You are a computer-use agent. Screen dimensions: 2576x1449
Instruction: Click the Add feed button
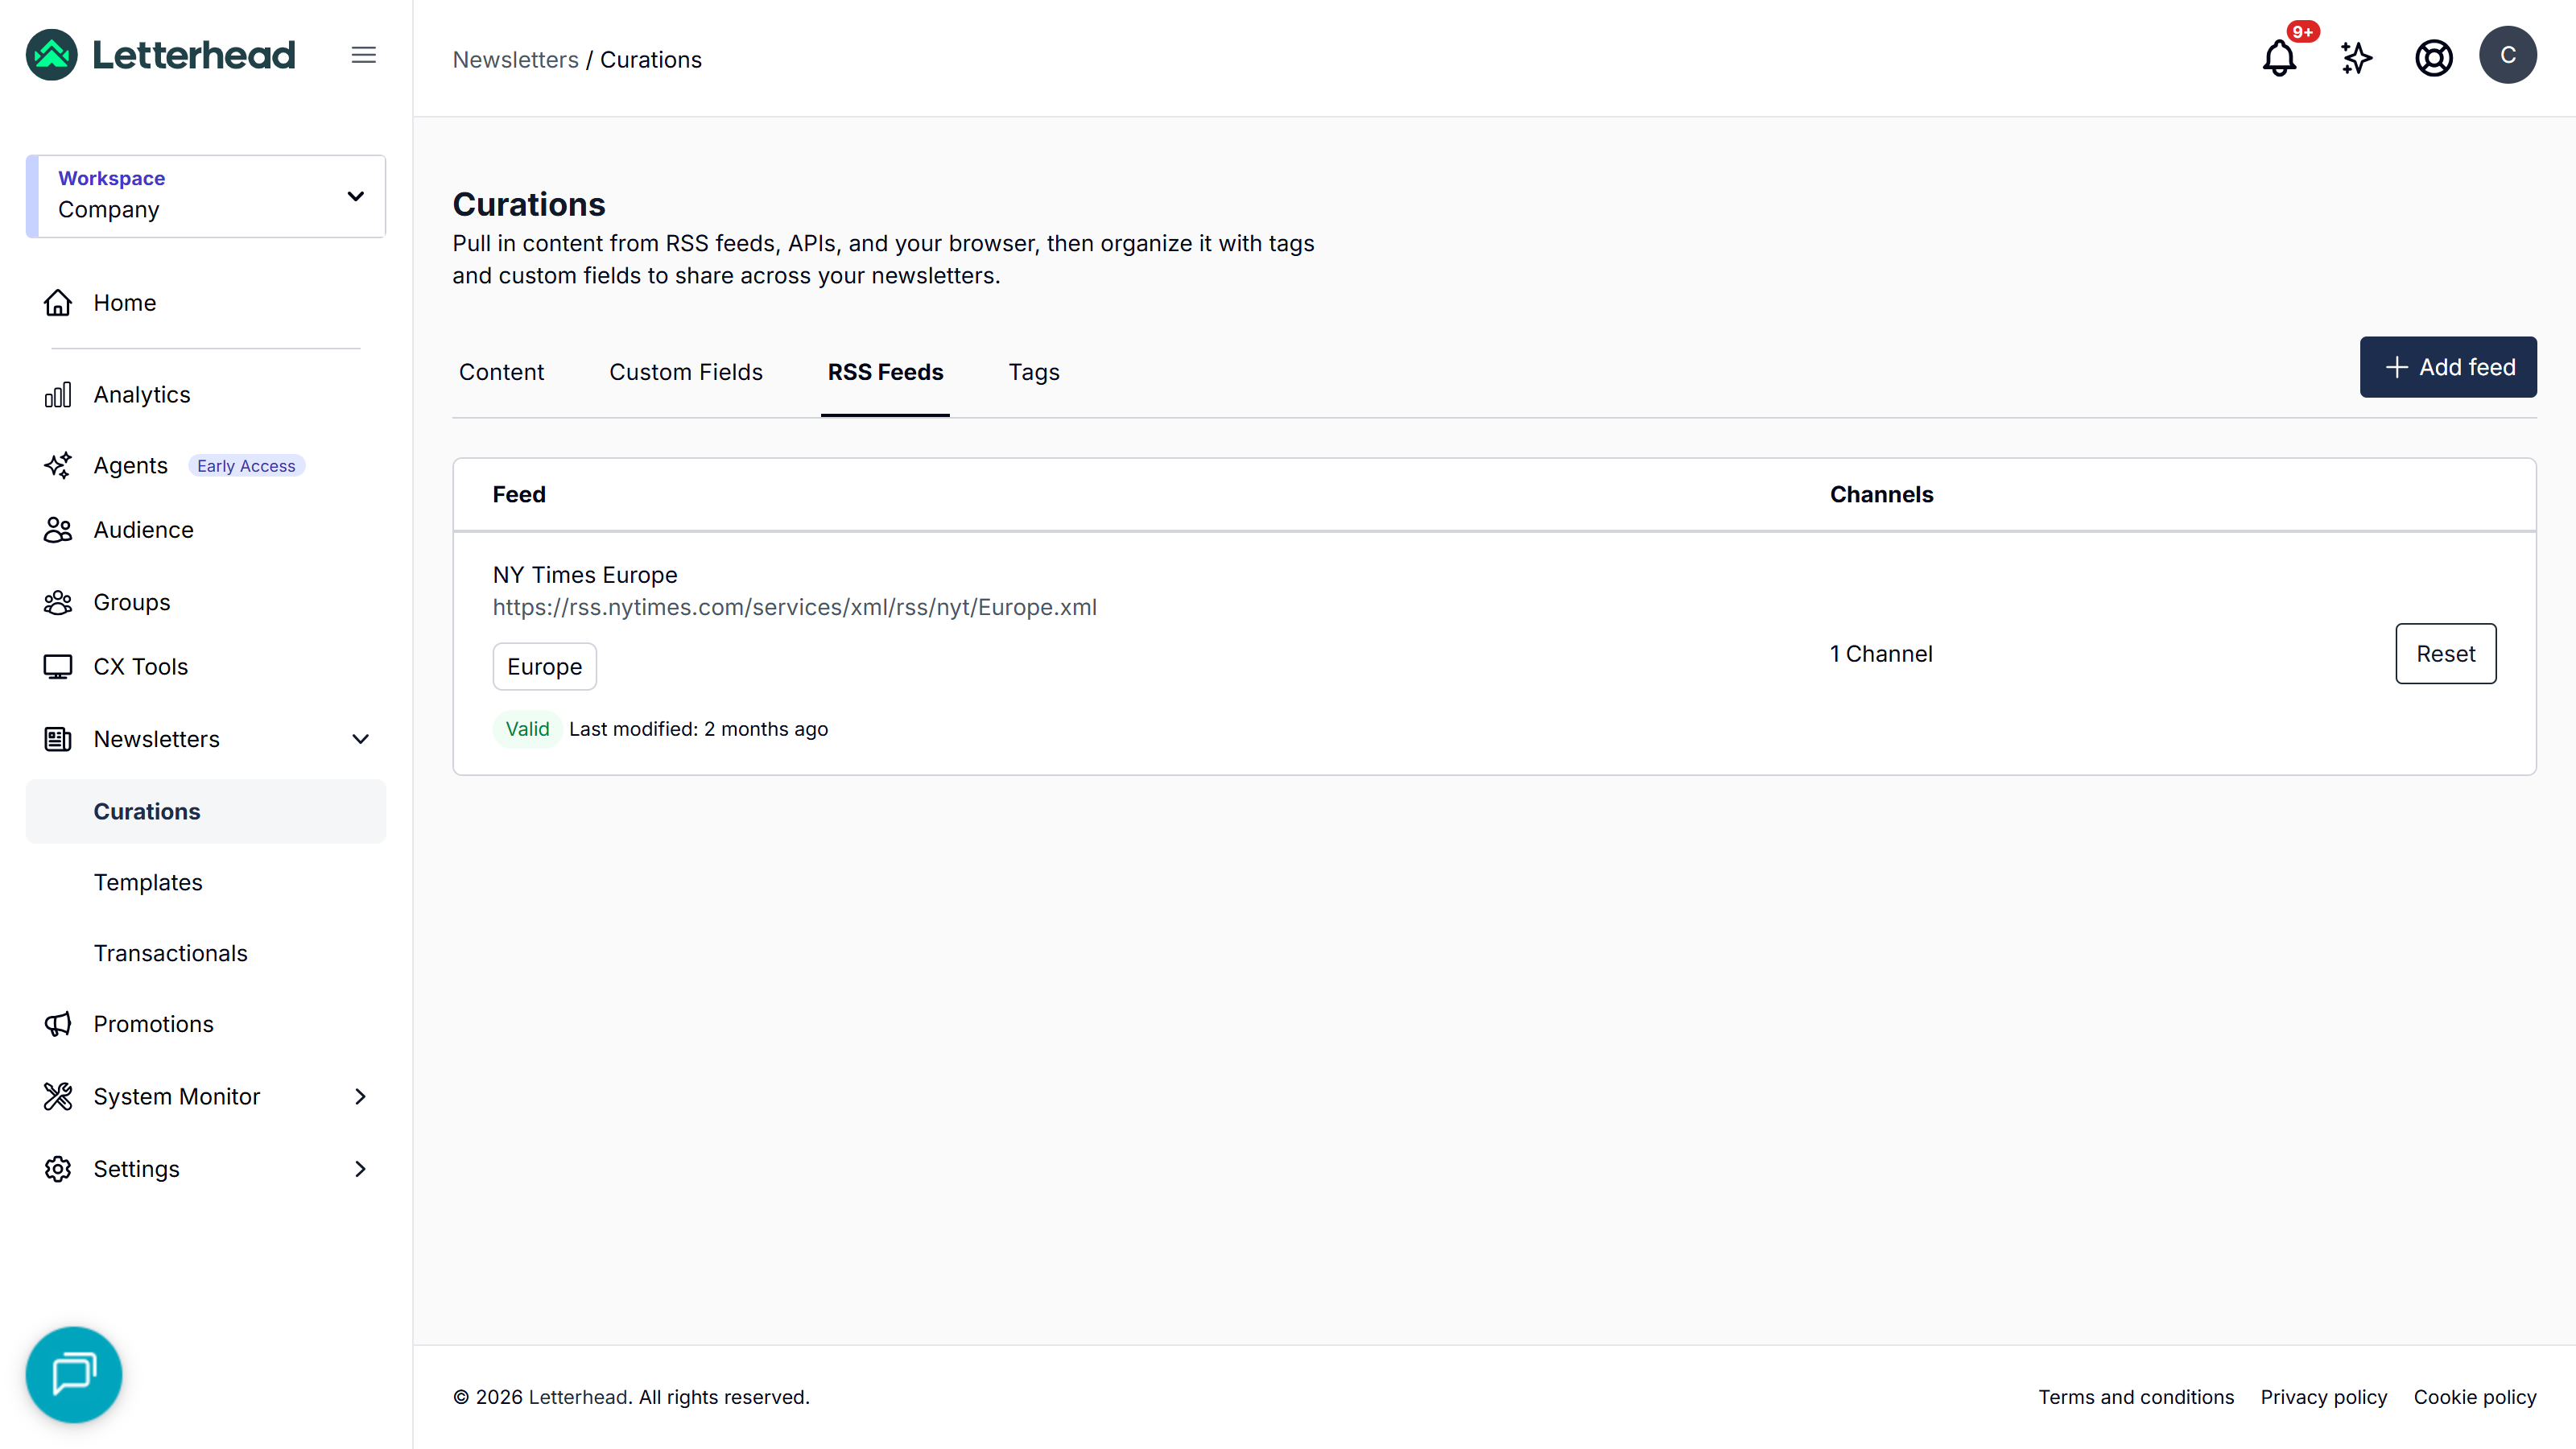[x=2448, y=367]
